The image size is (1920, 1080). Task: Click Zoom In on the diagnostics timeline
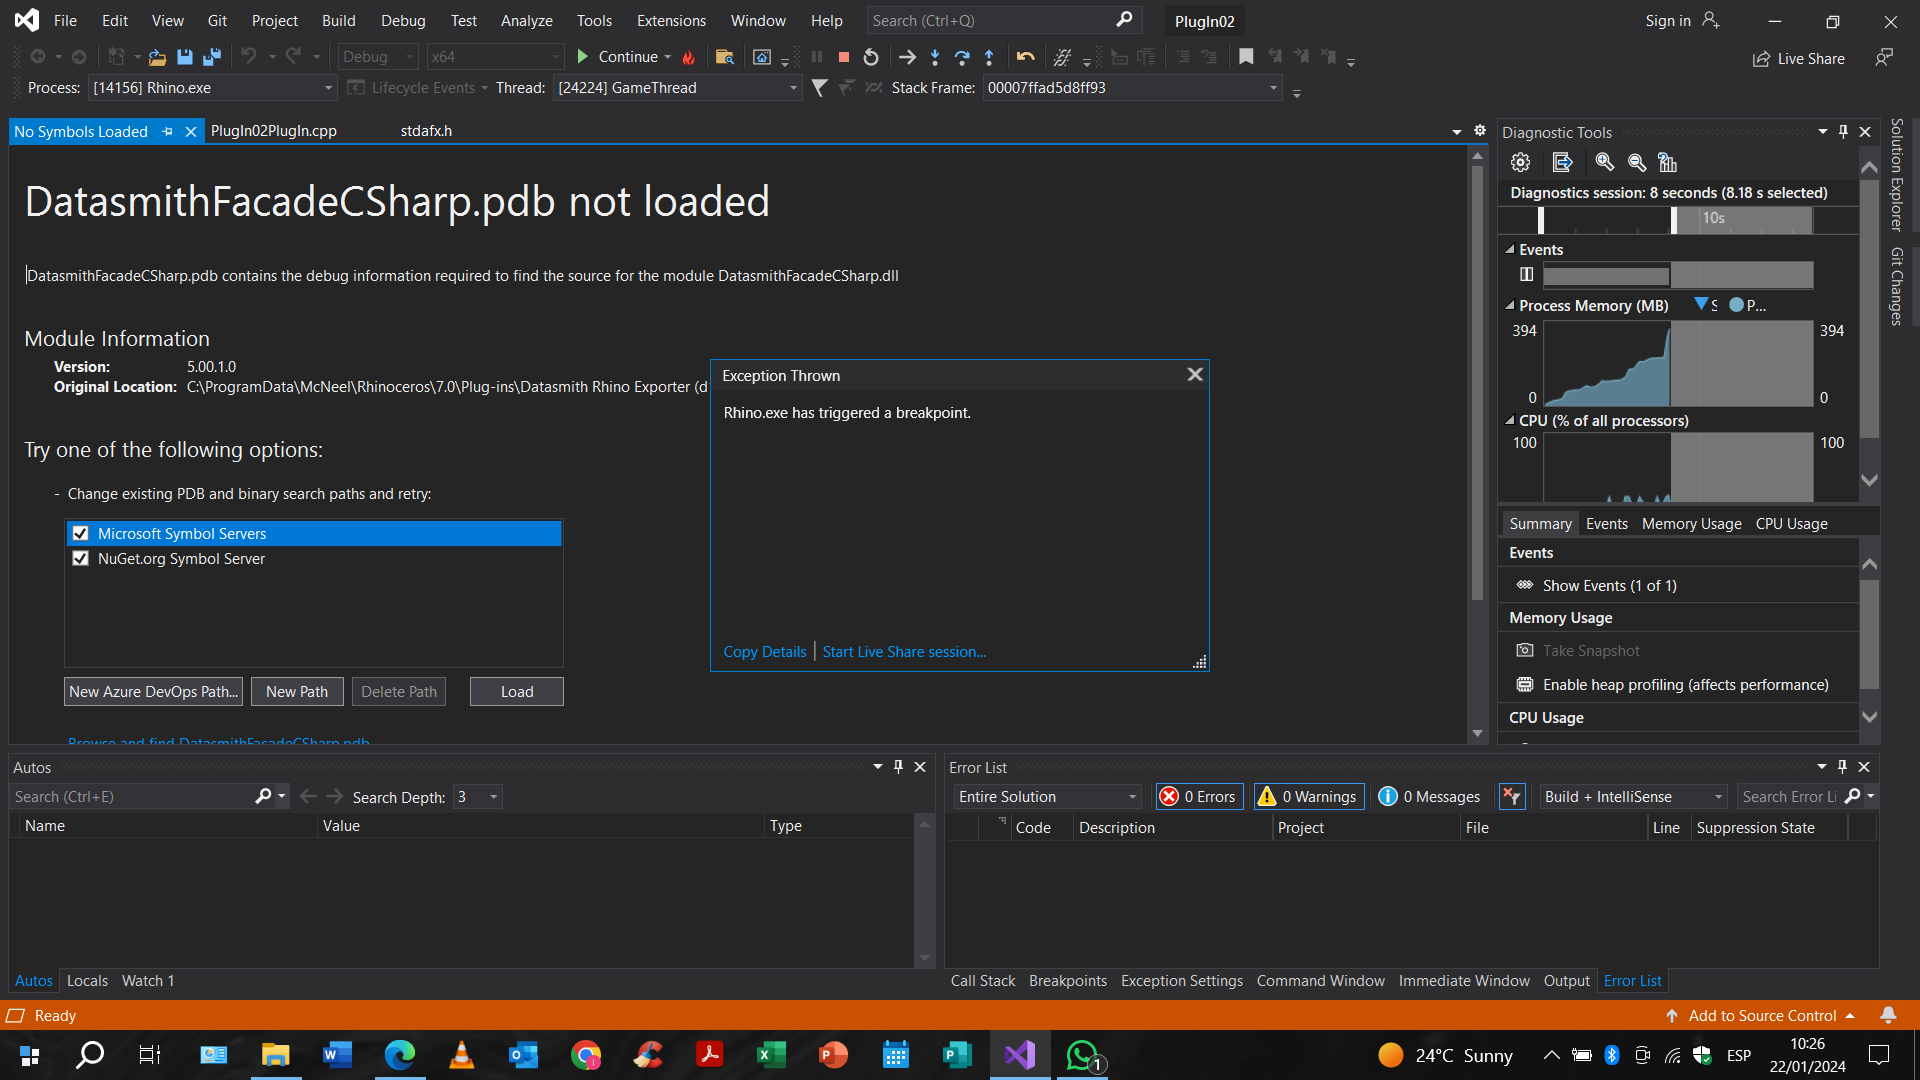(1604, 162)
